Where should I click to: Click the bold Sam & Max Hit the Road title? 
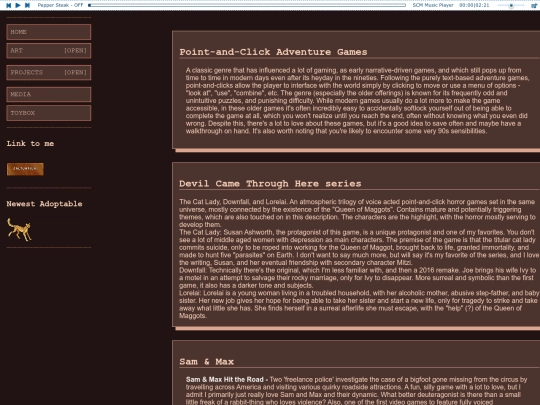point(225,380)
